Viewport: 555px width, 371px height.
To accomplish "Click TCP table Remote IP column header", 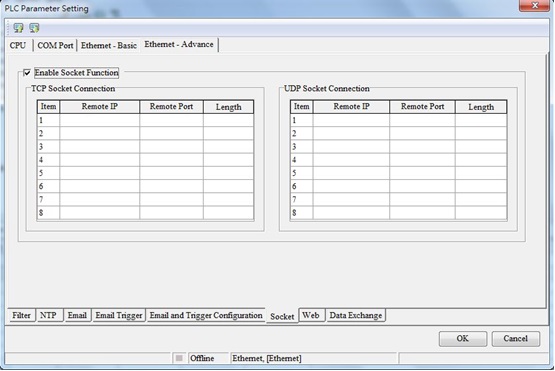I will [x=100, y=107].
